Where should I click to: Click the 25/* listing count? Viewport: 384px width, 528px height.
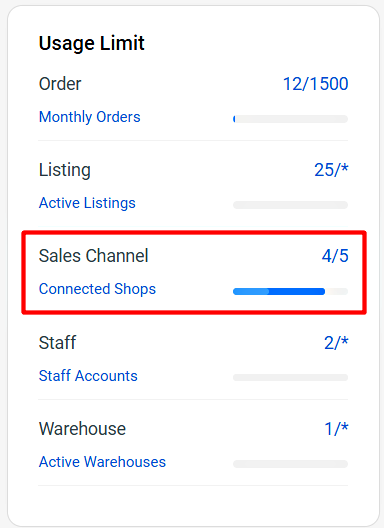331,170
